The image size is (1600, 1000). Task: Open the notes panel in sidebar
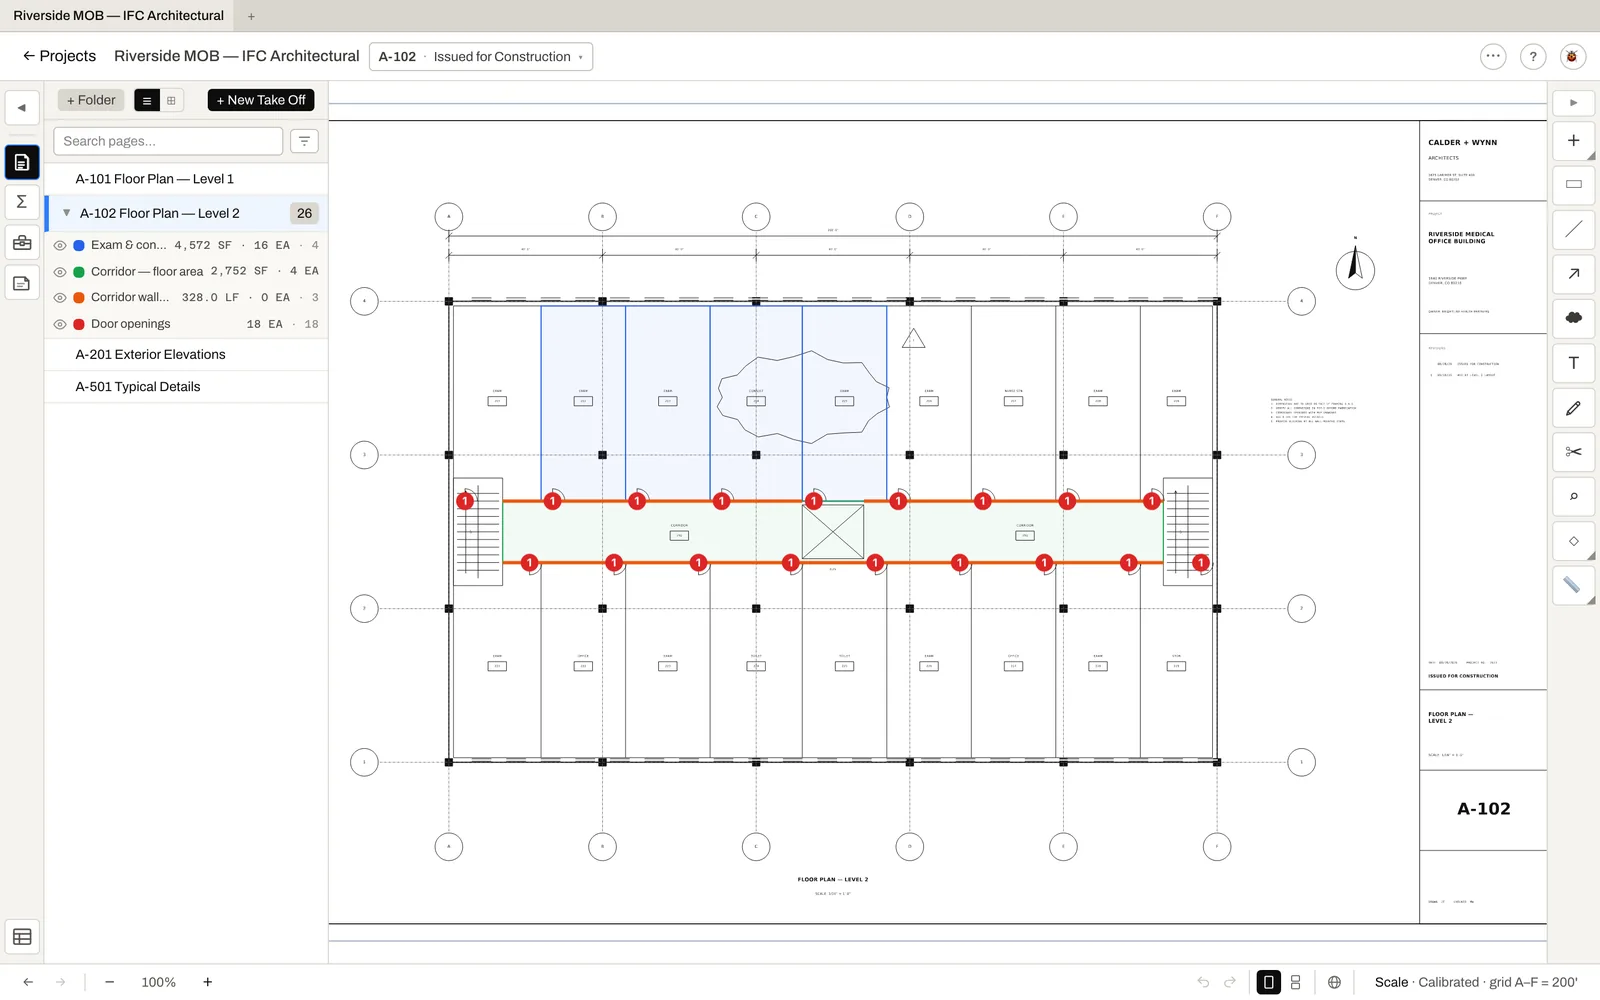tap(22, 284)
